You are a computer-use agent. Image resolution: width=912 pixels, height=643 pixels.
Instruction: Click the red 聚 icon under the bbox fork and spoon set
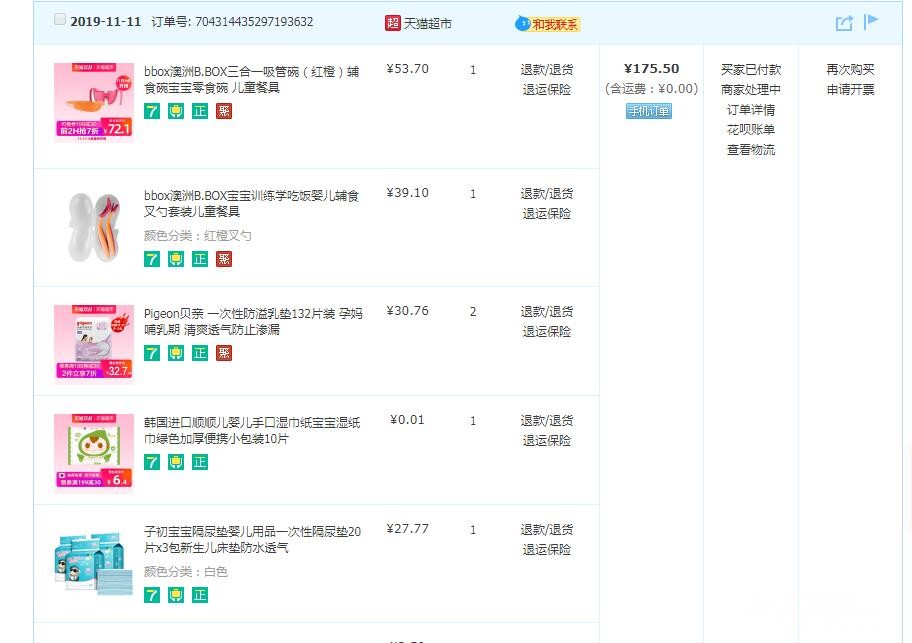(224, 259)
